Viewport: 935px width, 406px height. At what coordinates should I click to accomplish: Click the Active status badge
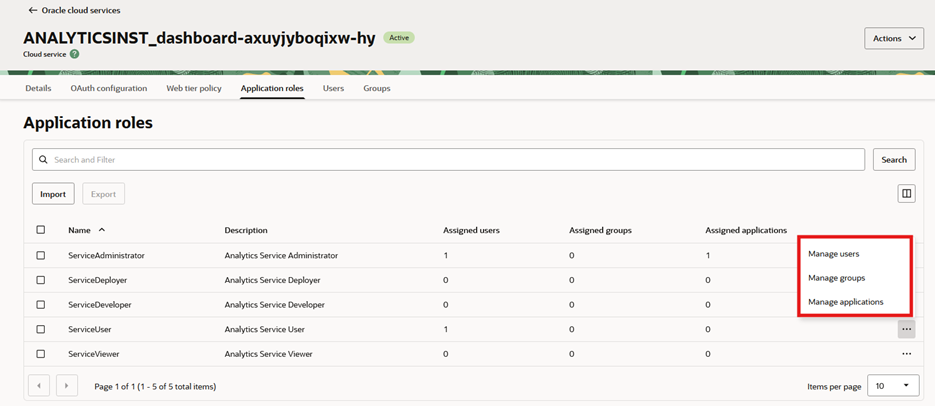(399, 38)
